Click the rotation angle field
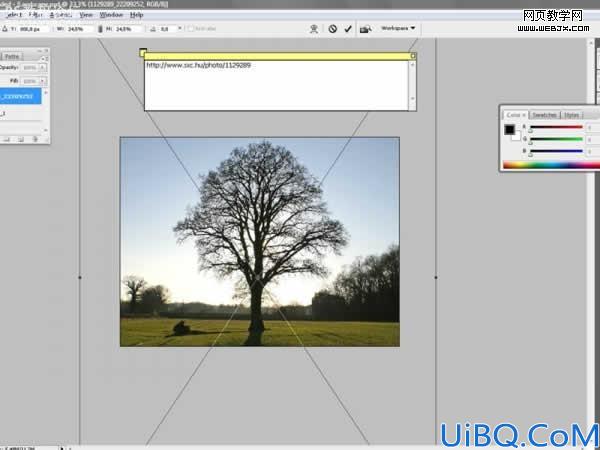 click(168, 29)
